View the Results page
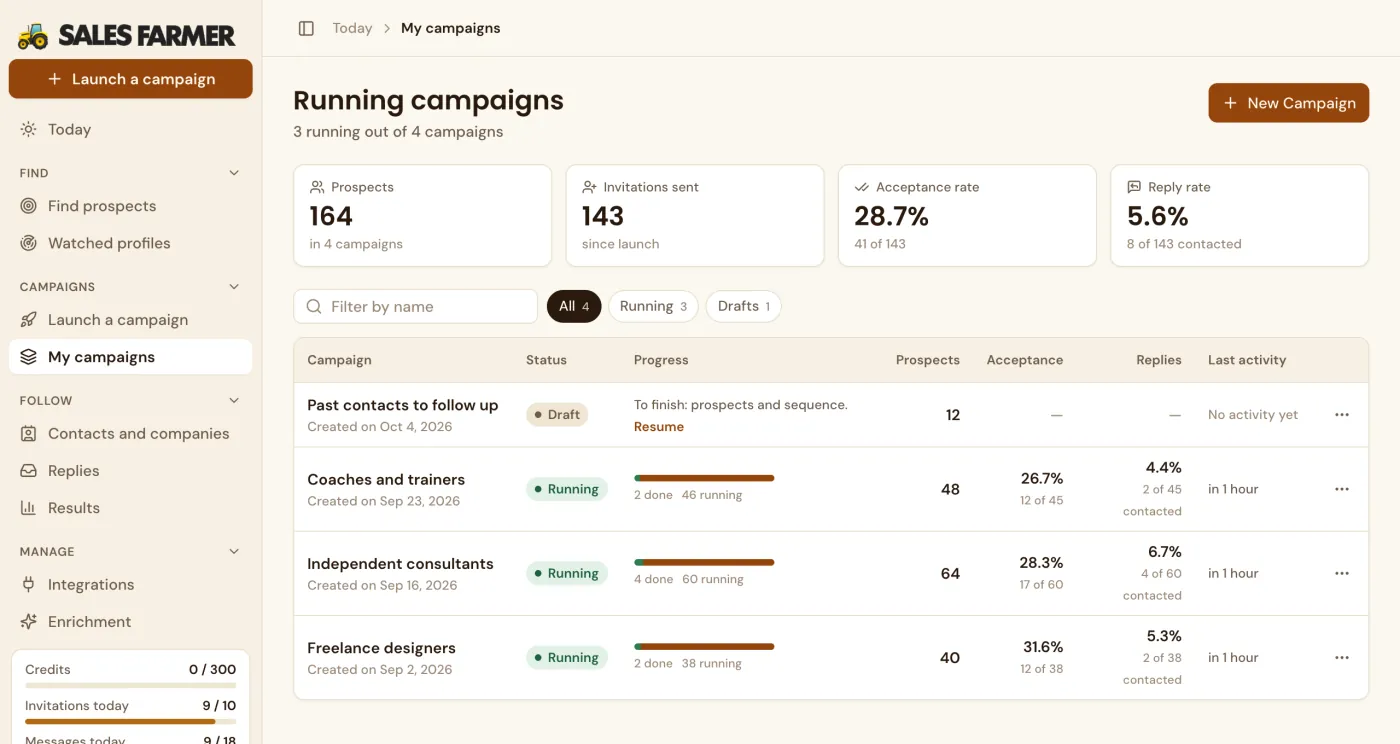Viewport: 1400px width, 744px height. click(130, 508)
